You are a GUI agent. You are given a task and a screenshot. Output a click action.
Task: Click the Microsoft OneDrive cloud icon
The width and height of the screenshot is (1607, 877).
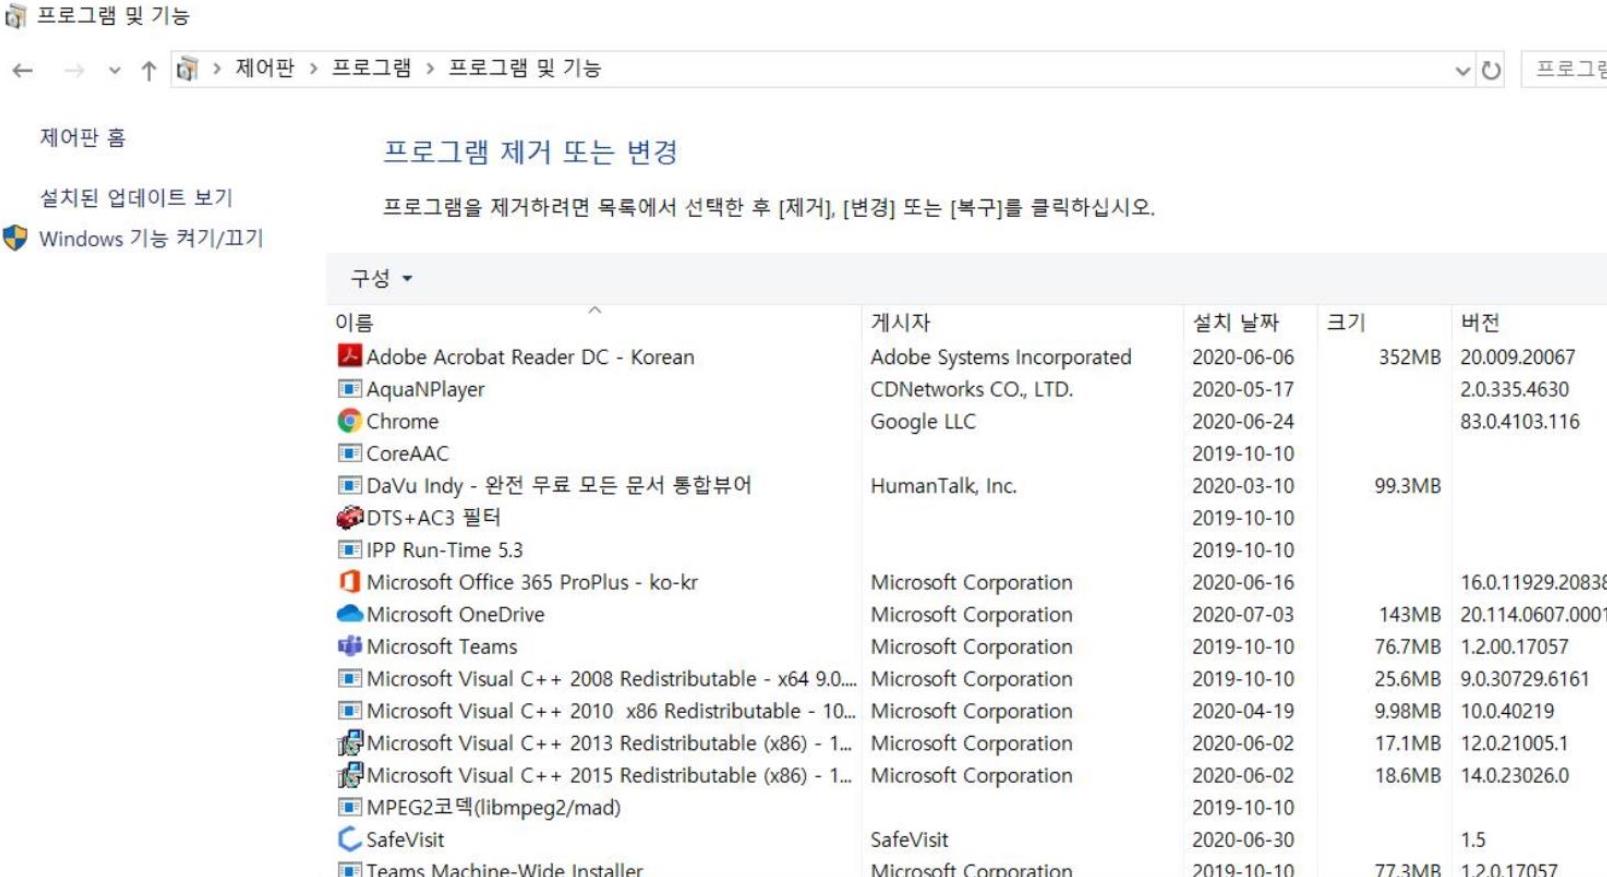[x=349, y=614]
